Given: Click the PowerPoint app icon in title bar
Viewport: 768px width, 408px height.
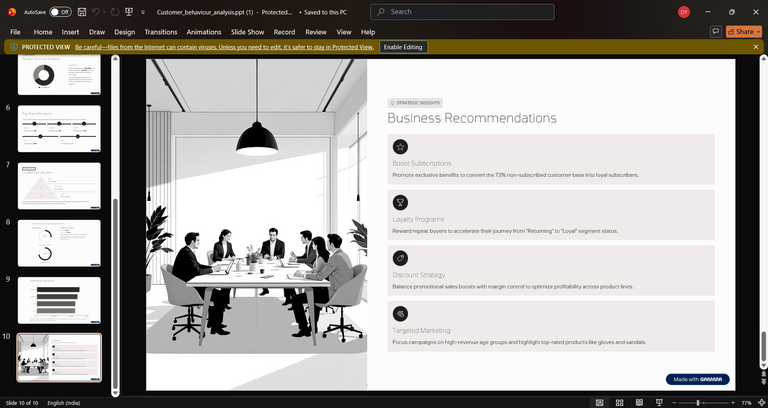Looking at the screenshot, I should (12, 12).
